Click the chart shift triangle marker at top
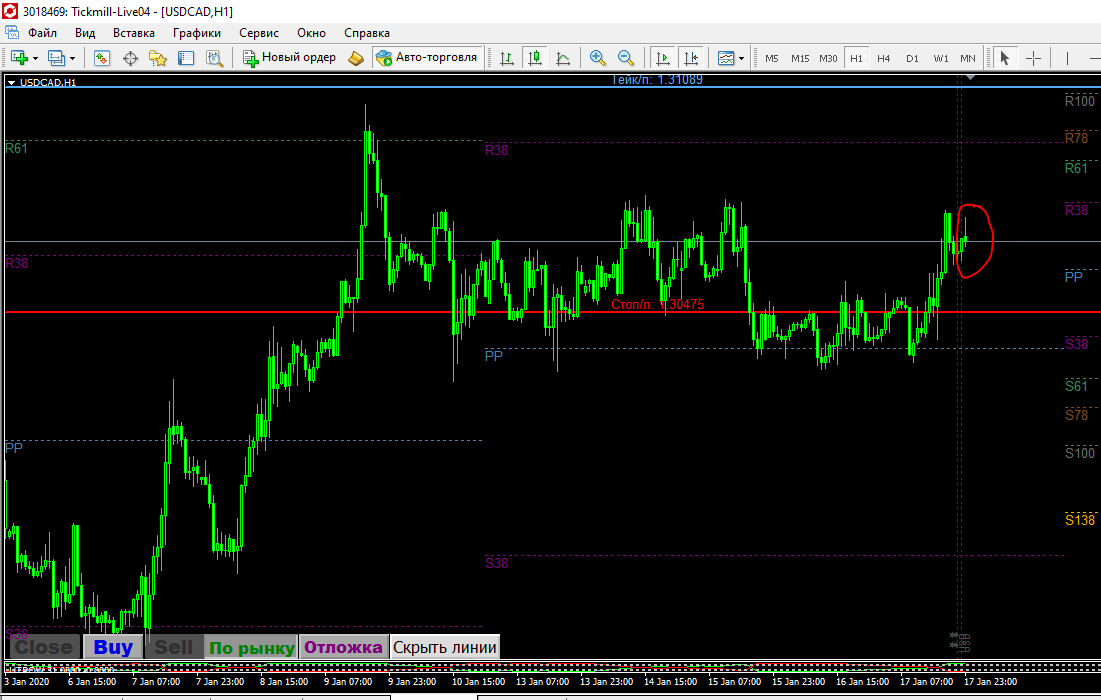 (x=970, y=77)
